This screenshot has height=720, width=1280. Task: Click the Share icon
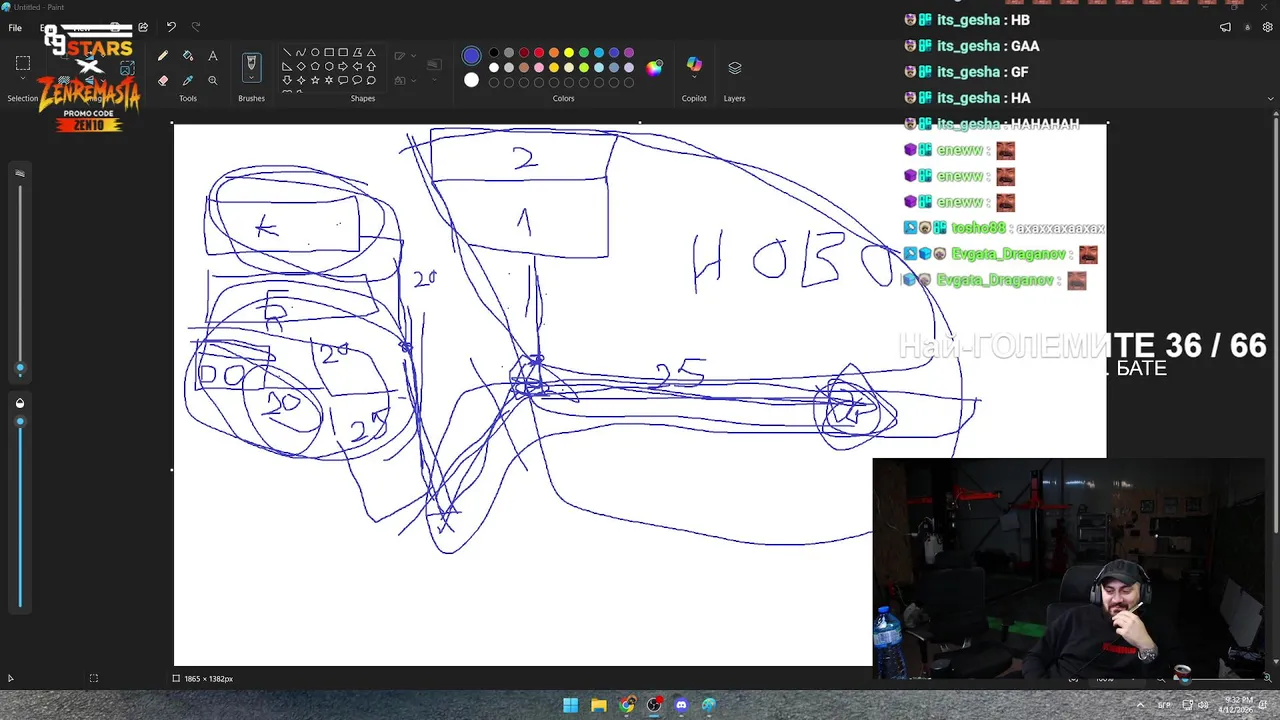[x=143, y=27]
